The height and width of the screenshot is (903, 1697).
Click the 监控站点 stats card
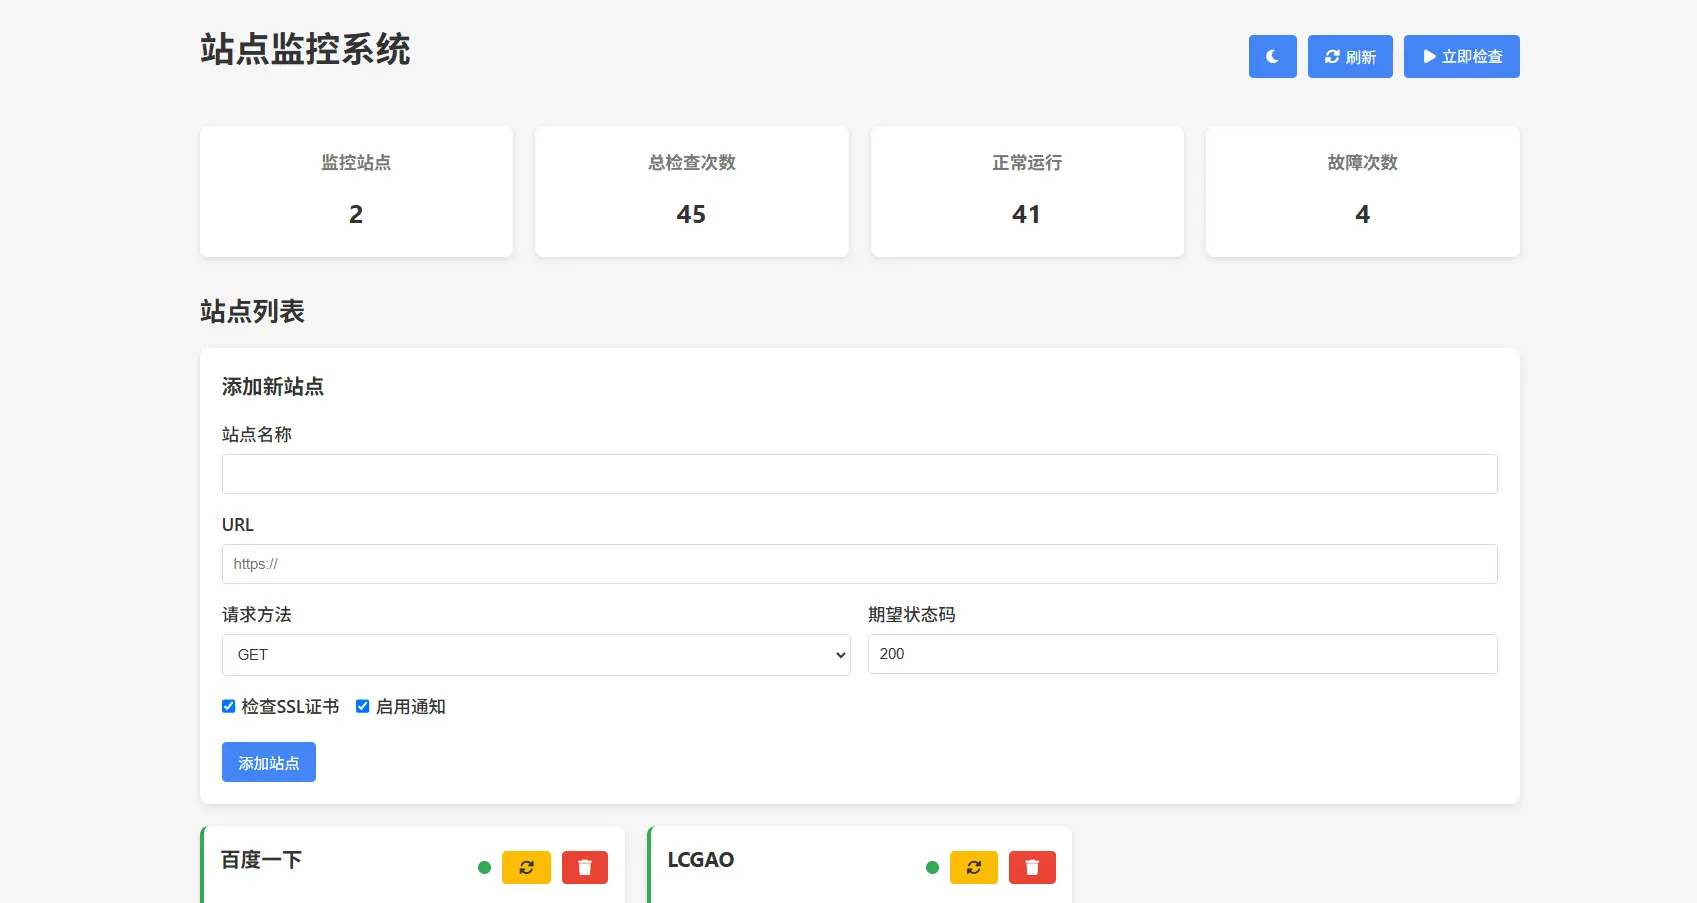point(356,191)
